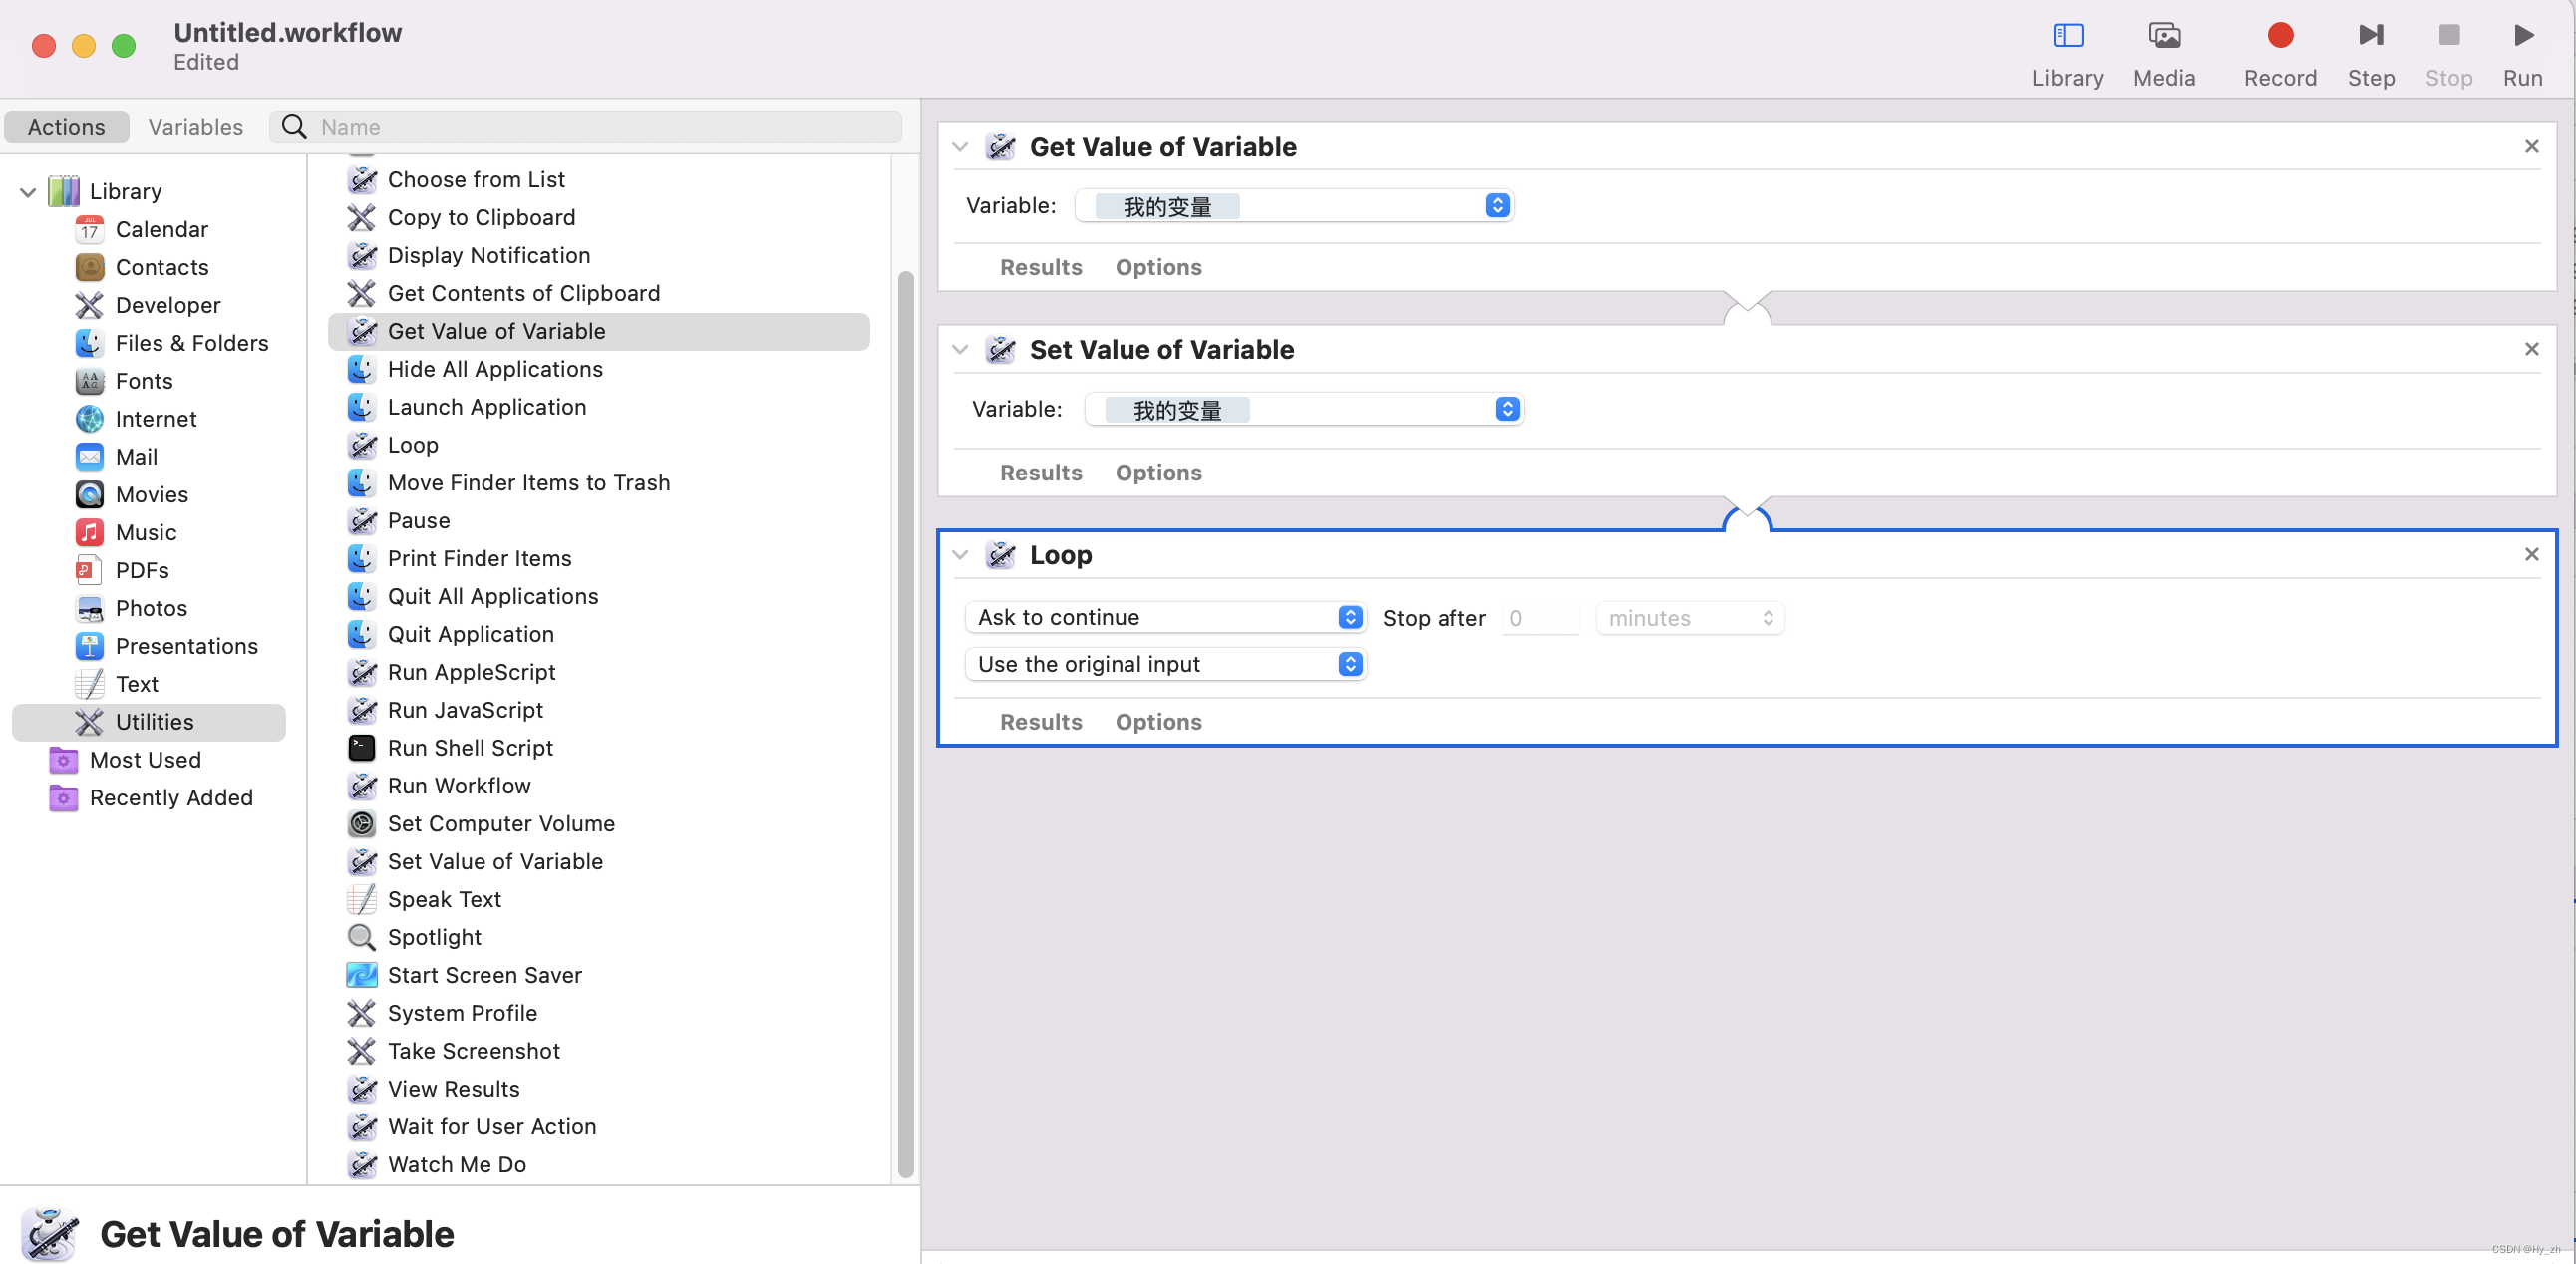Click the Step playback icon

pyautogui.click(x=2370, y=37)
